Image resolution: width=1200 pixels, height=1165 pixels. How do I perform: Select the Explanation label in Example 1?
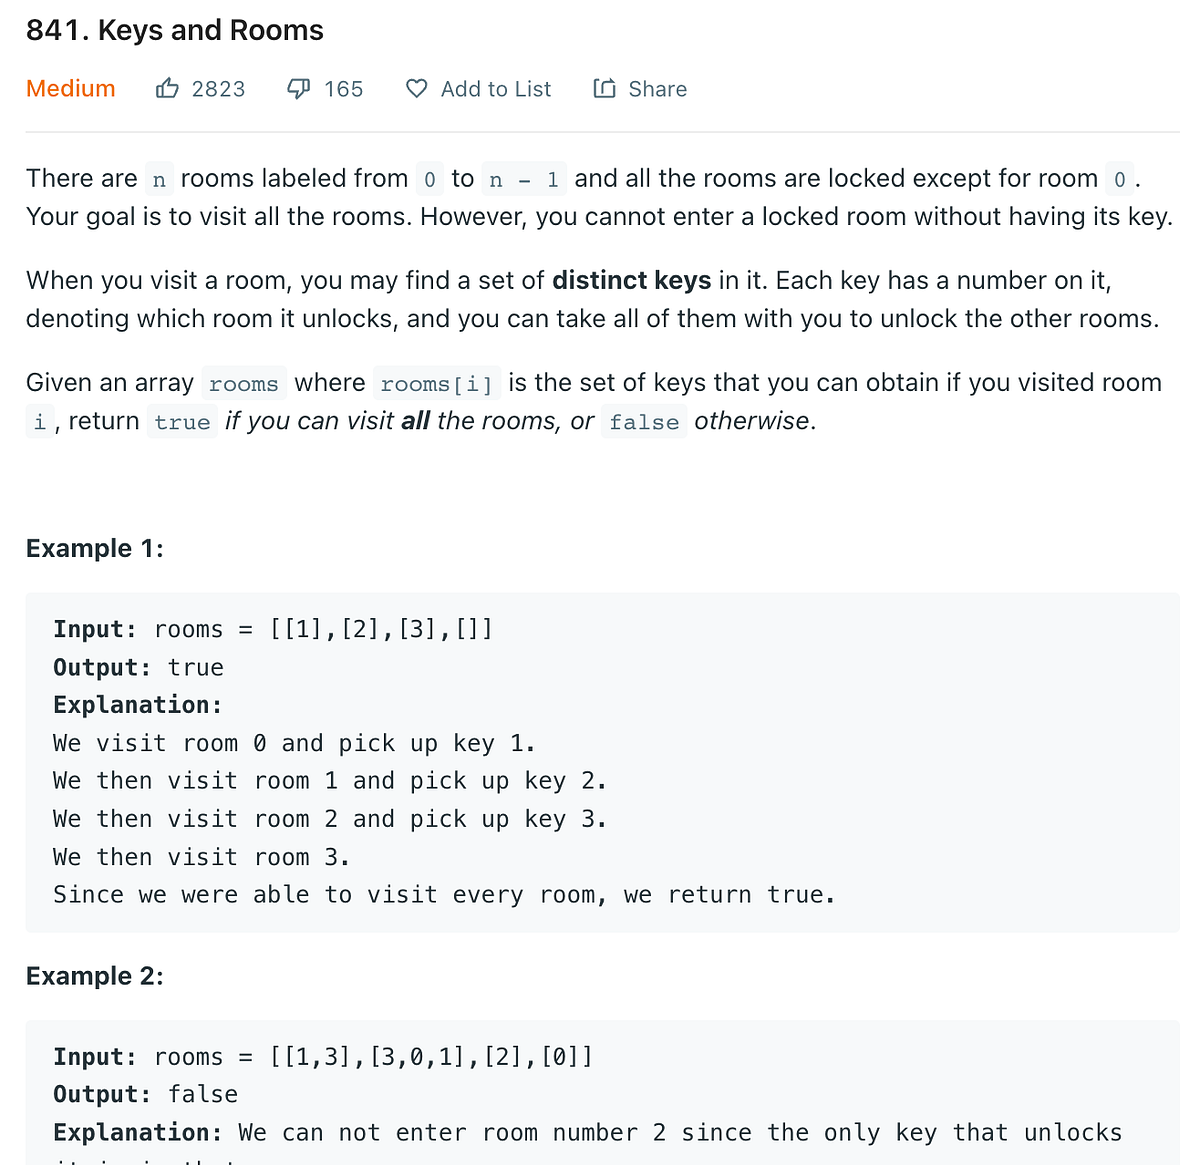tap(136, 704)
